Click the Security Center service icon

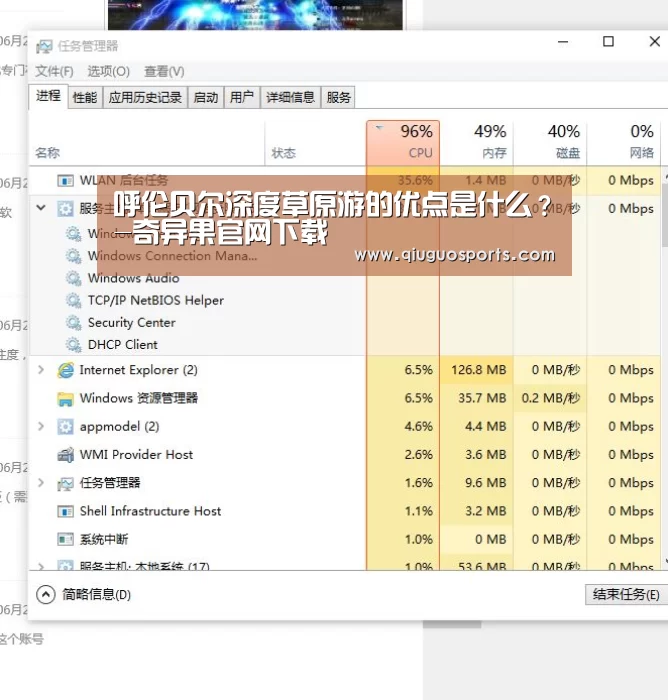tap(73, 322)
